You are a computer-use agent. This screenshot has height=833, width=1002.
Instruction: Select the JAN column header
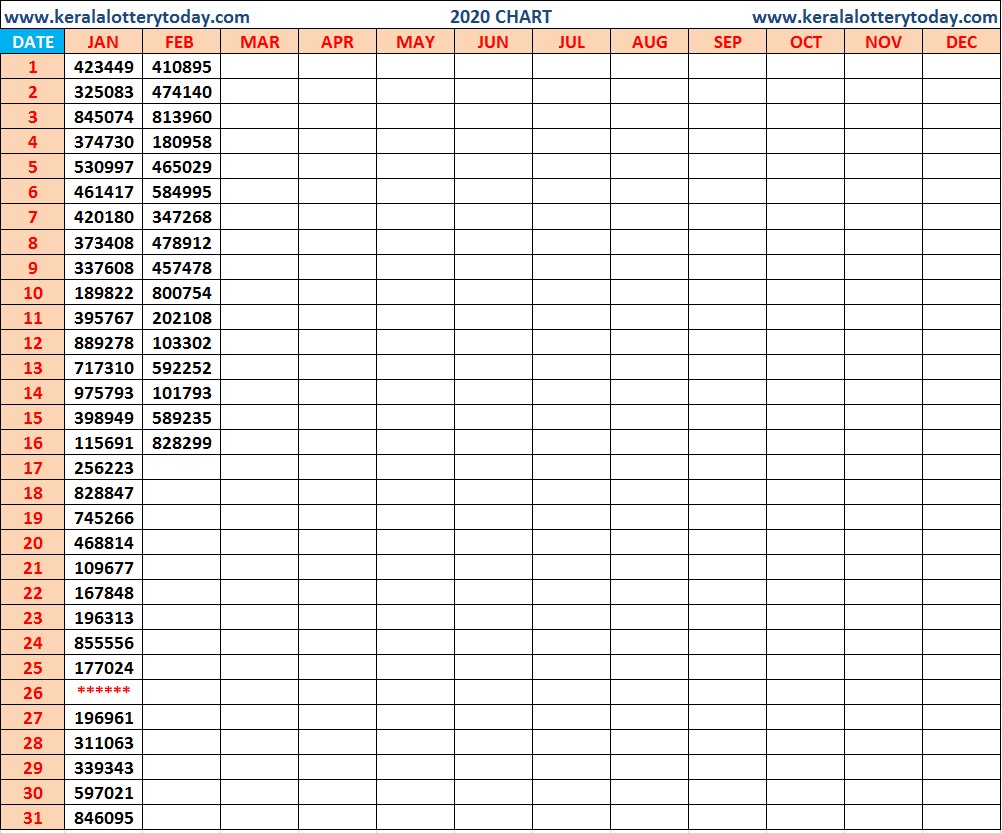(102, 42)
